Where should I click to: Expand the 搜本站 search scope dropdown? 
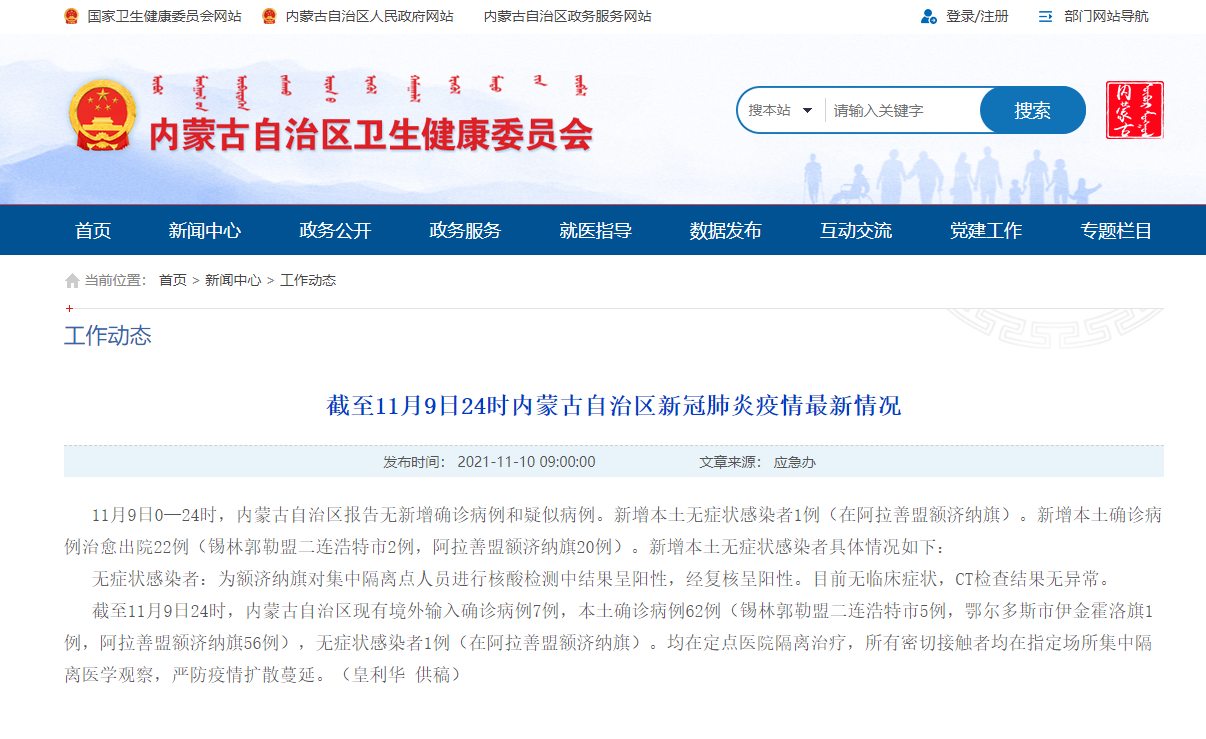click(780, 110)
